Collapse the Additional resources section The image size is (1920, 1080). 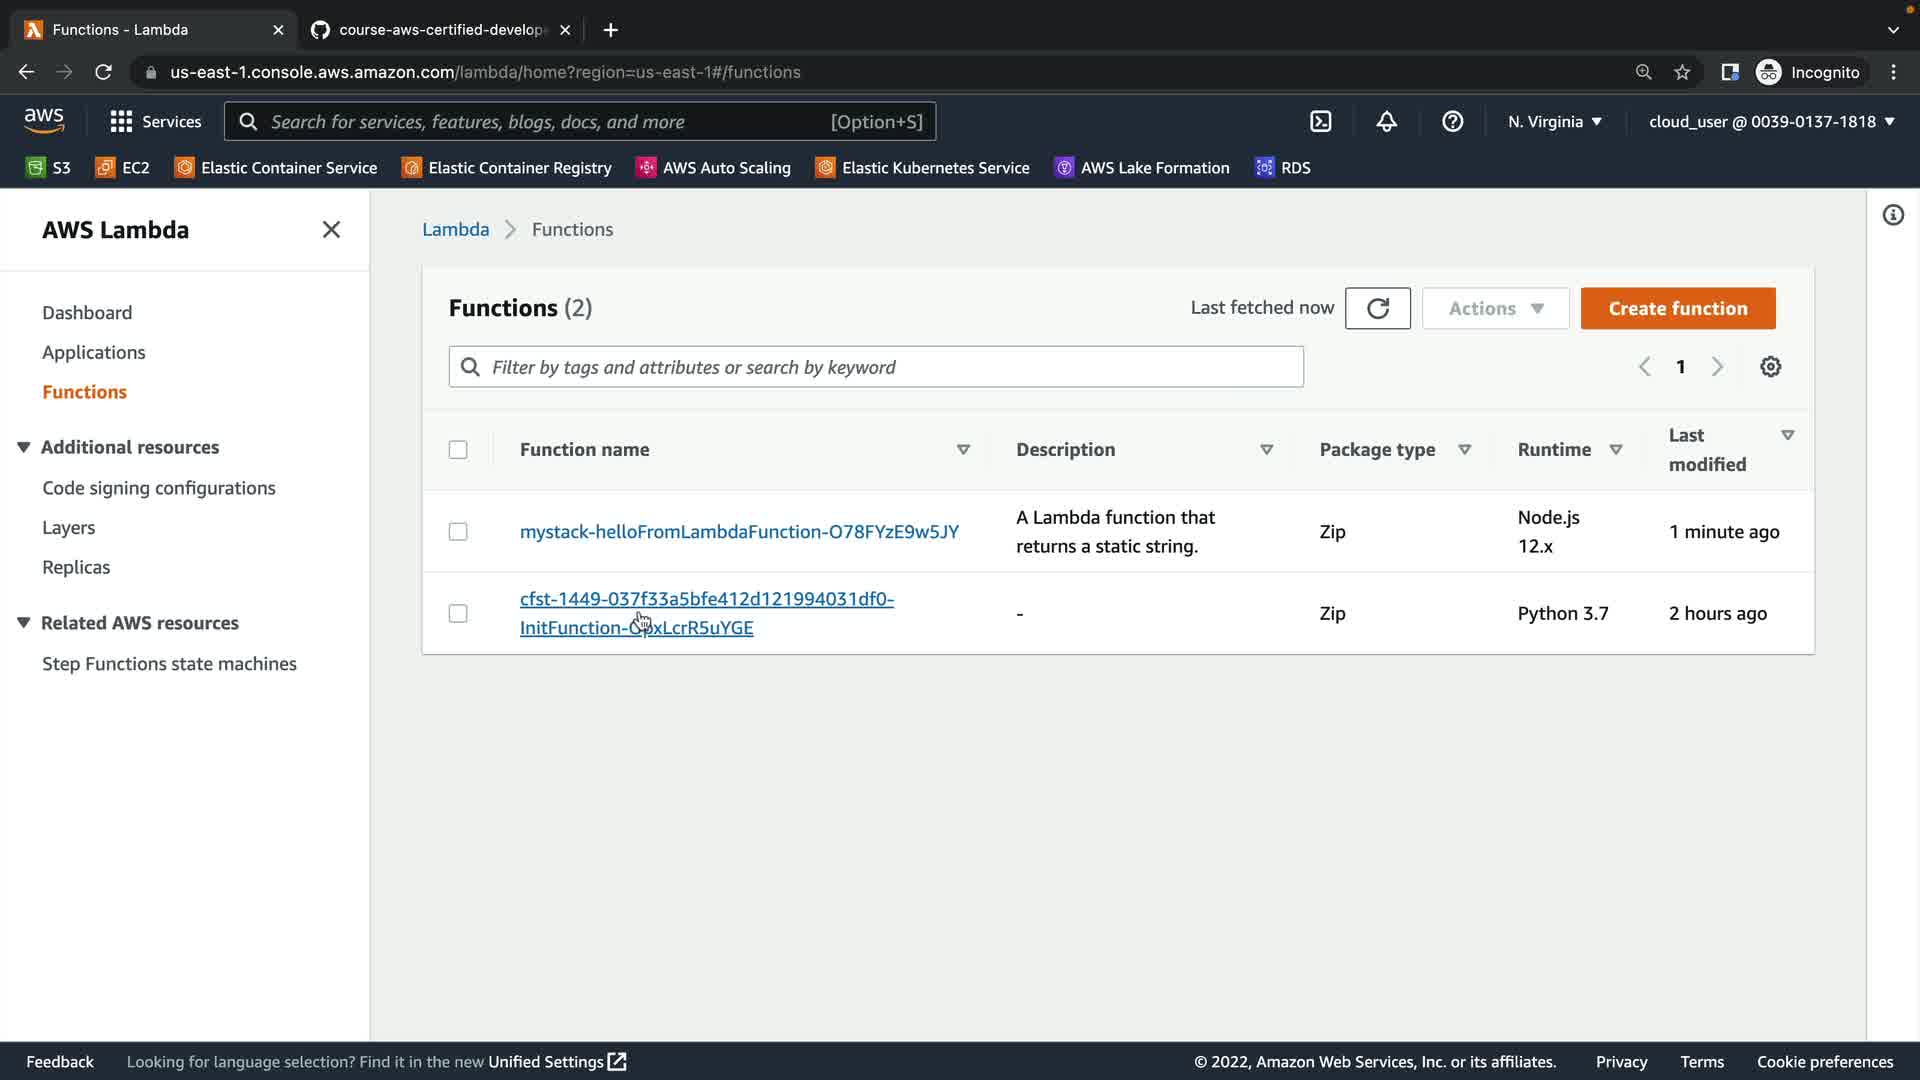tap(24, 447)
